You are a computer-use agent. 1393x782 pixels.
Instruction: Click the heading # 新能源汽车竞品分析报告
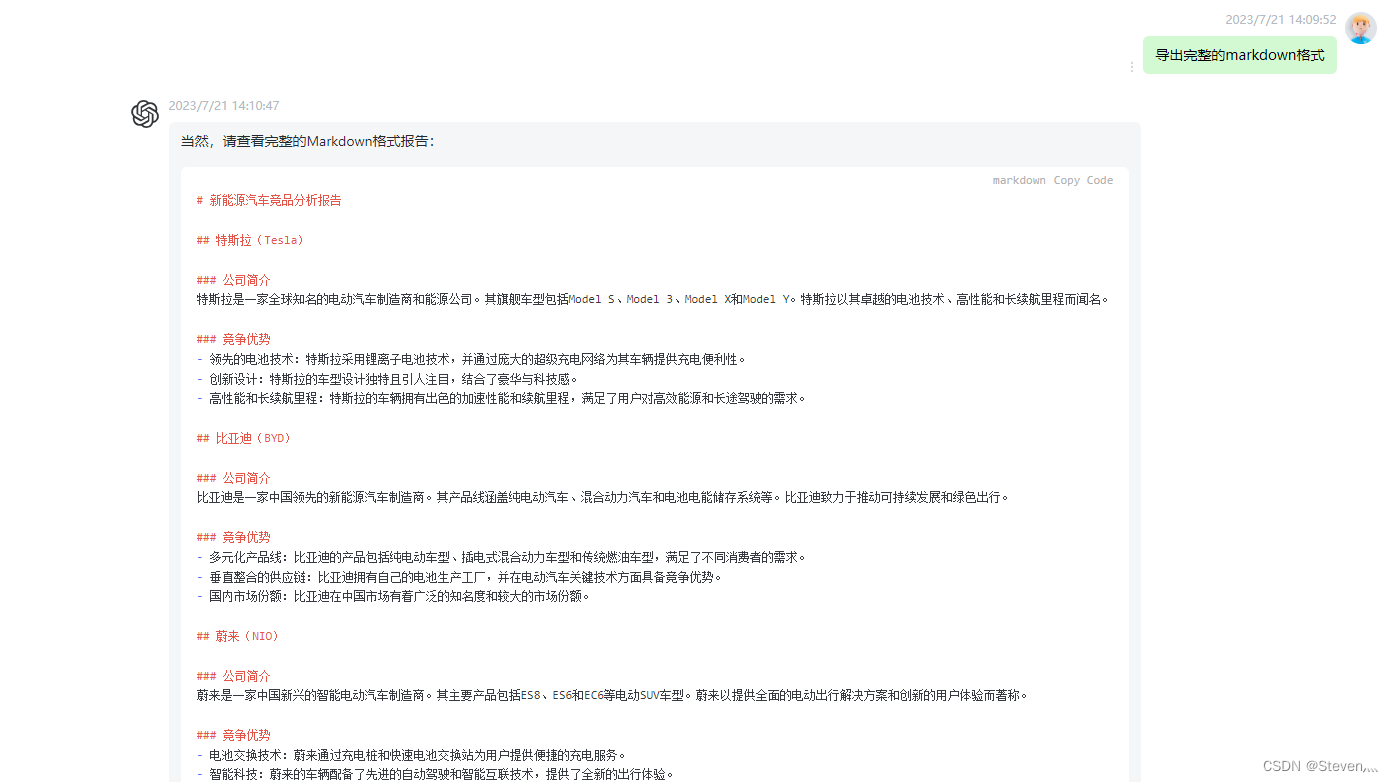(269, 200)
